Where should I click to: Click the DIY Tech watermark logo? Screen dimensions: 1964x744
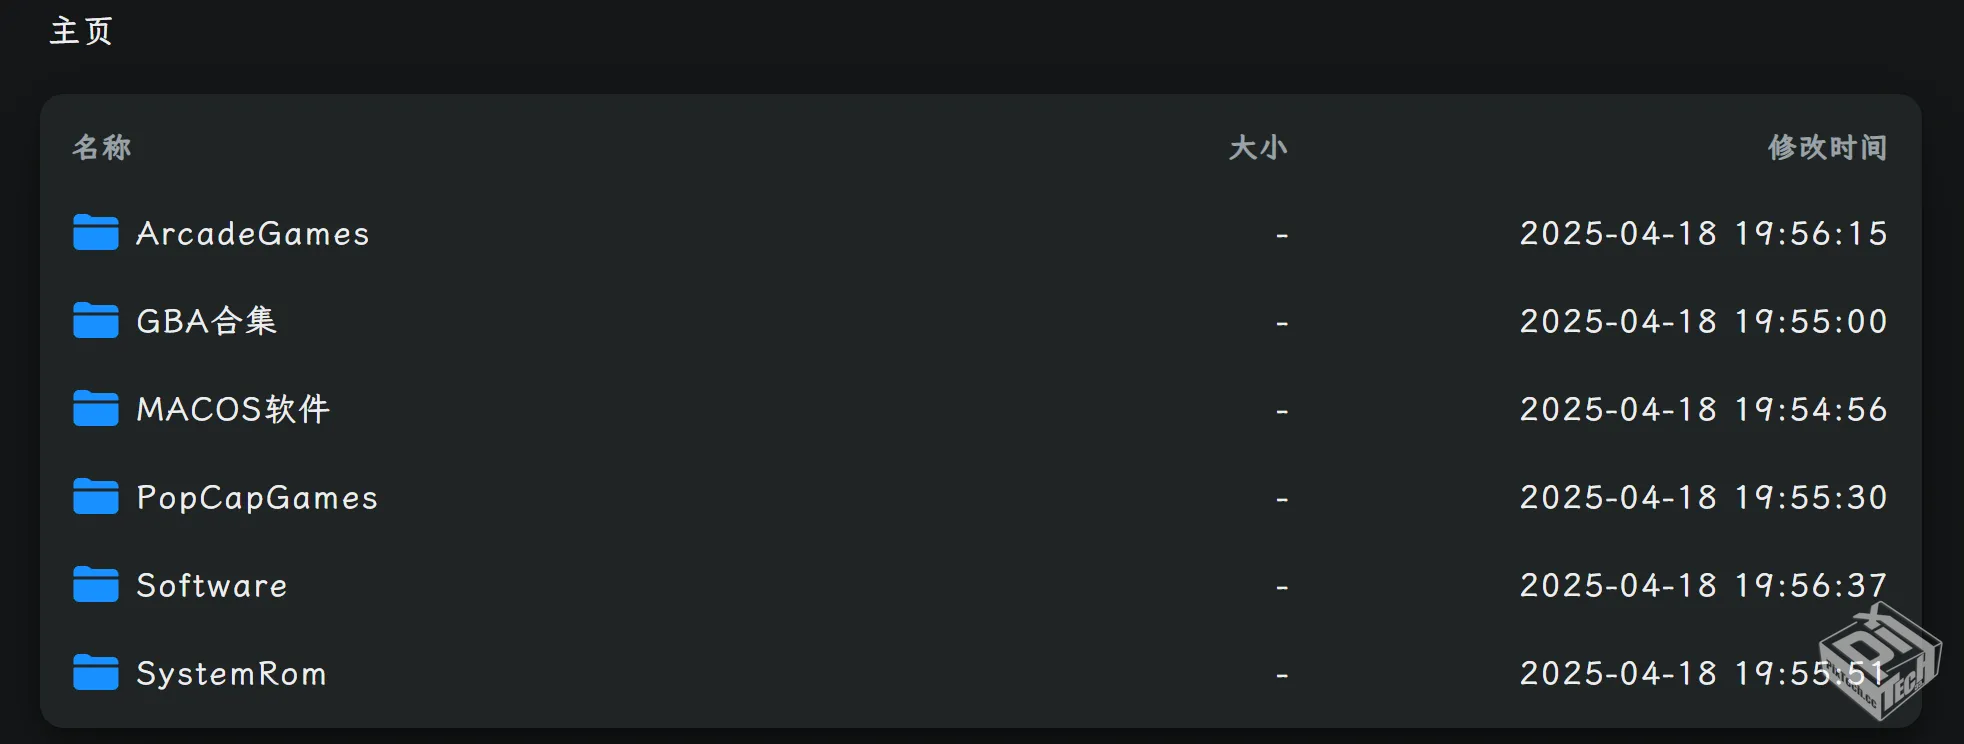click(1880, 662)
